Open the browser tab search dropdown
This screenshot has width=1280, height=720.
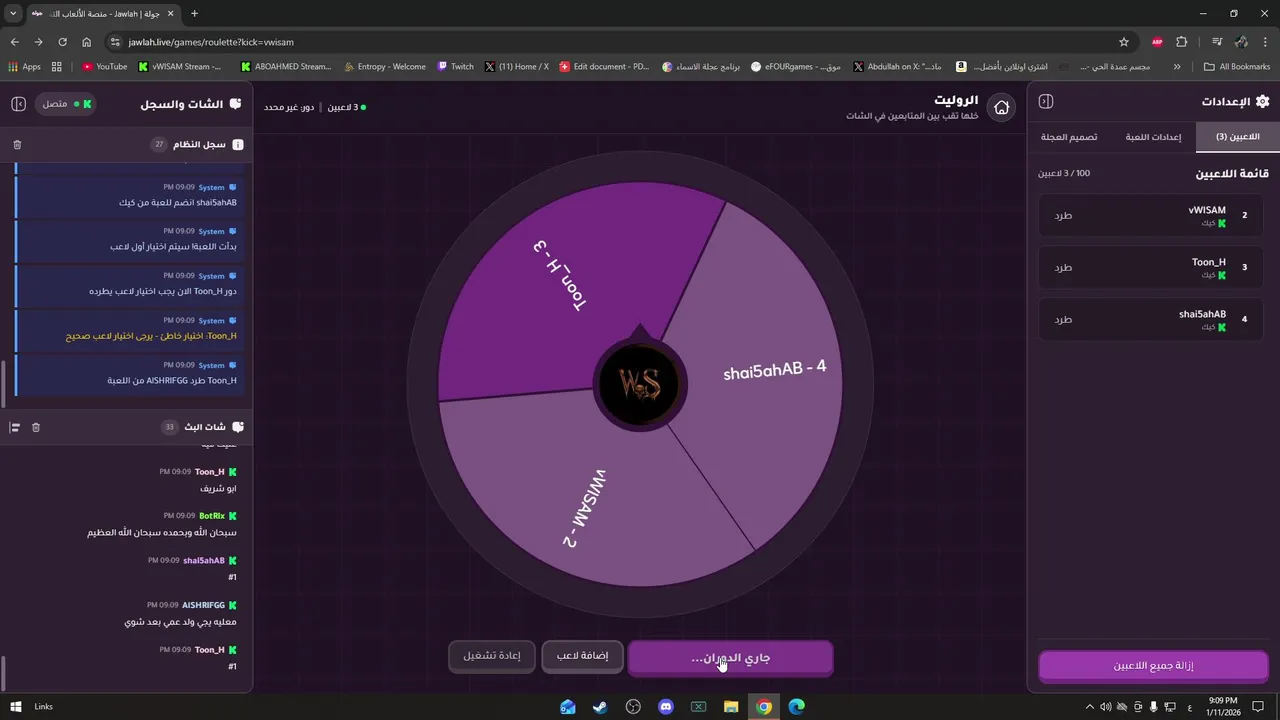(13, 13)
